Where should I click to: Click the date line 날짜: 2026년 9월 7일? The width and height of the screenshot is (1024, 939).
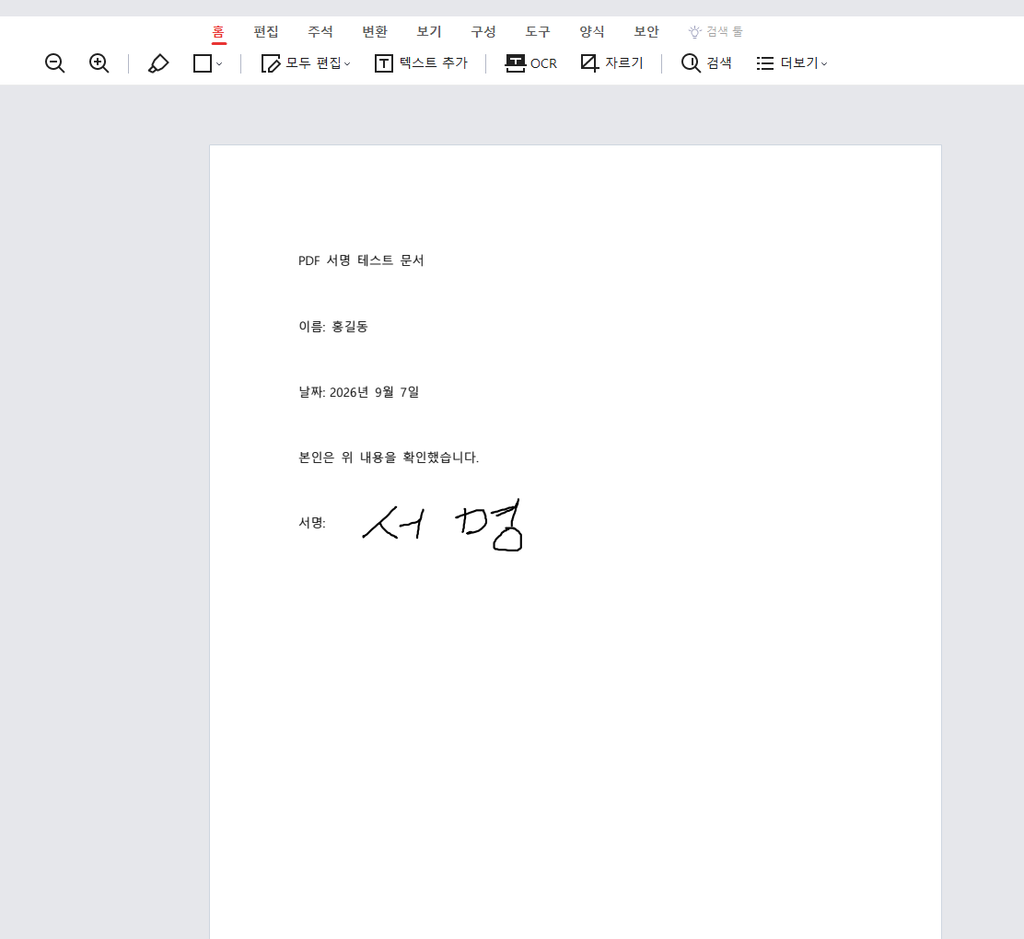[359, 392]
